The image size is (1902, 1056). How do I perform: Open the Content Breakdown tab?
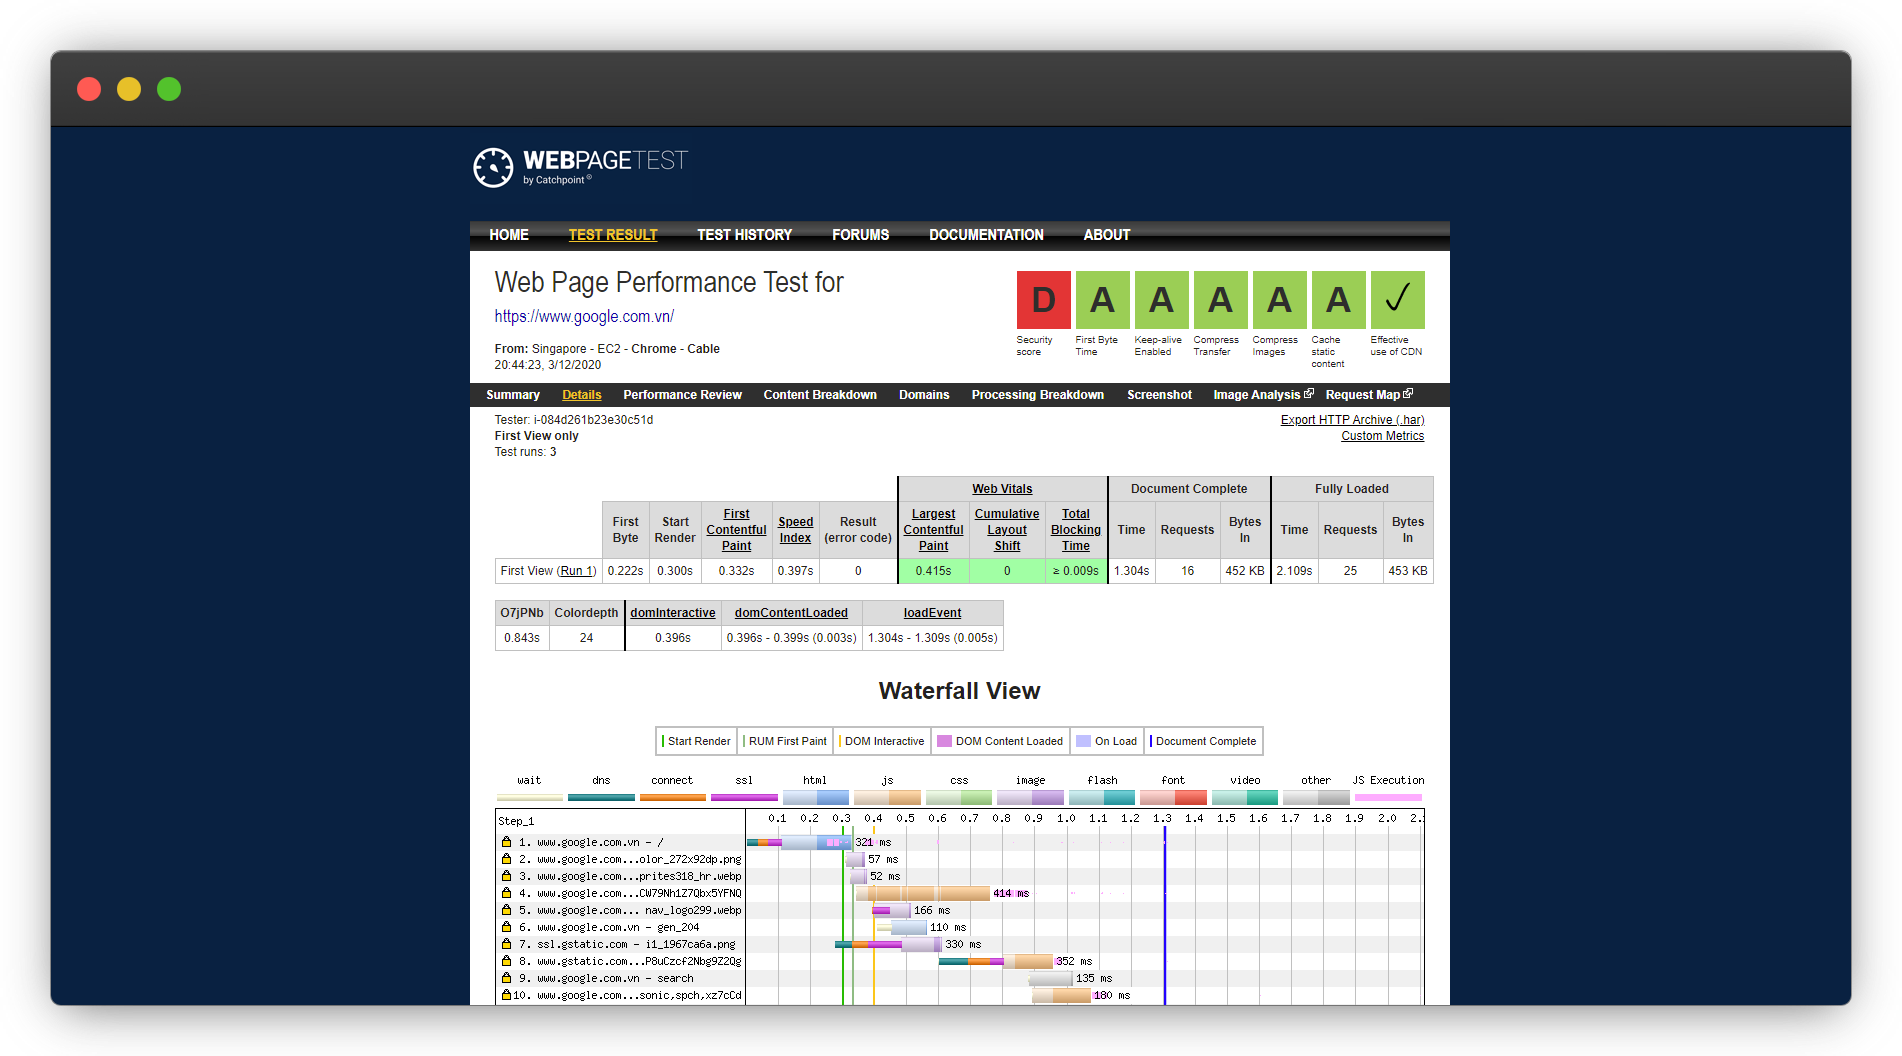point(820,395)
